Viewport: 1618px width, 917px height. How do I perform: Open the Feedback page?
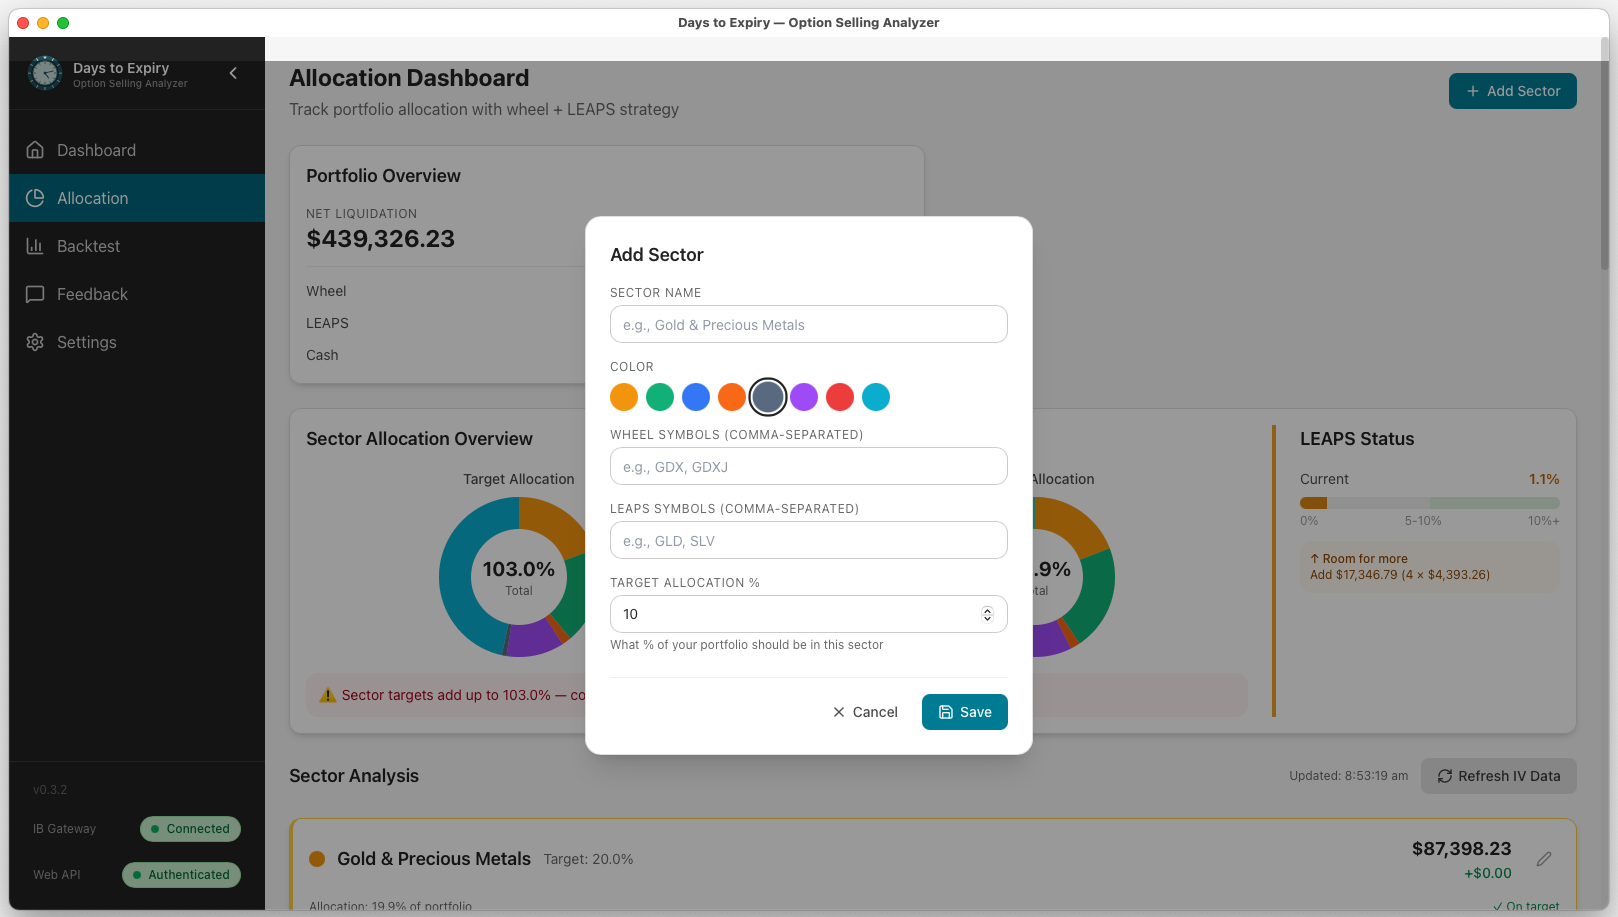point(92,294)
